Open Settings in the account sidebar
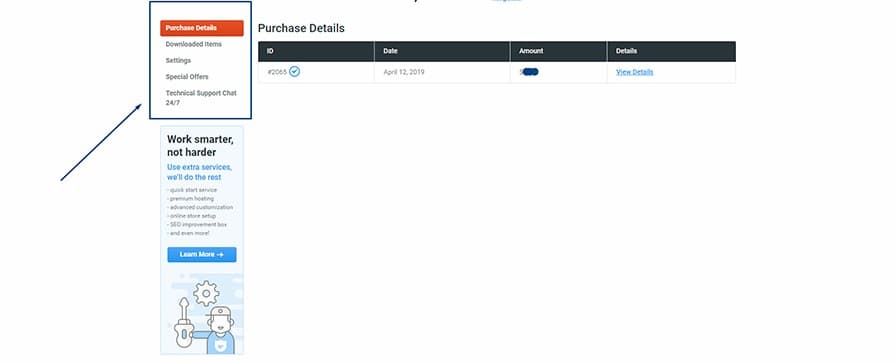 pos(178,60)
